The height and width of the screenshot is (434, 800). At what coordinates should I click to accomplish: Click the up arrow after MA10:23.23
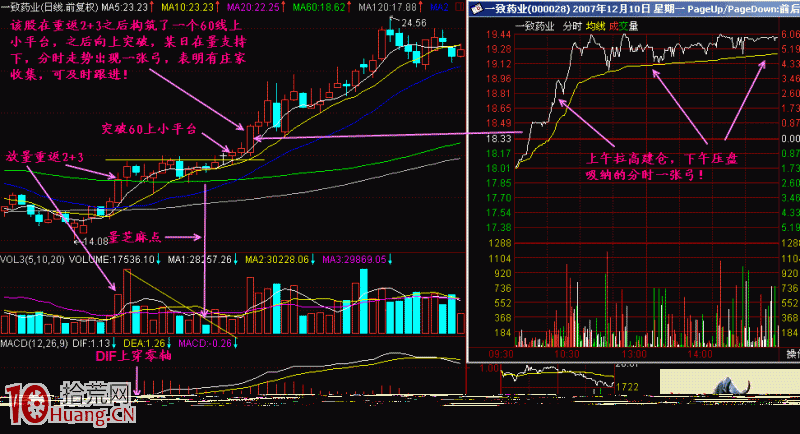218,7
